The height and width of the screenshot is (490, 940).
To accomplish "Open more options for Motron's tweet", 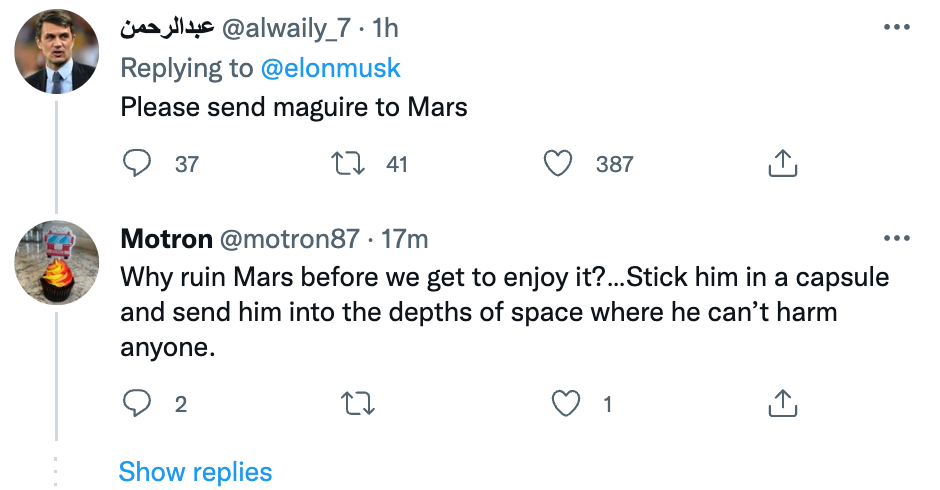I will point(896,239).
